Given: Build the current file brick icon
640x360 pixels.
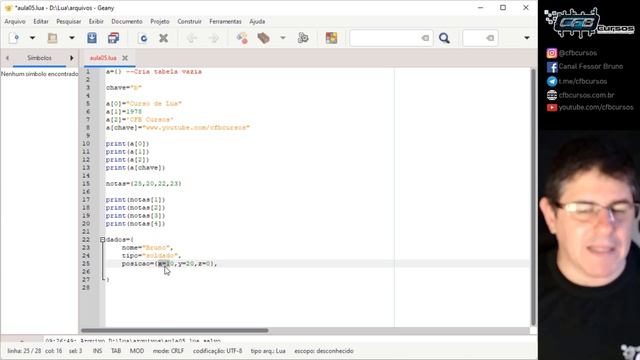Looking at the screenshot, I should [x=263, y=38].
